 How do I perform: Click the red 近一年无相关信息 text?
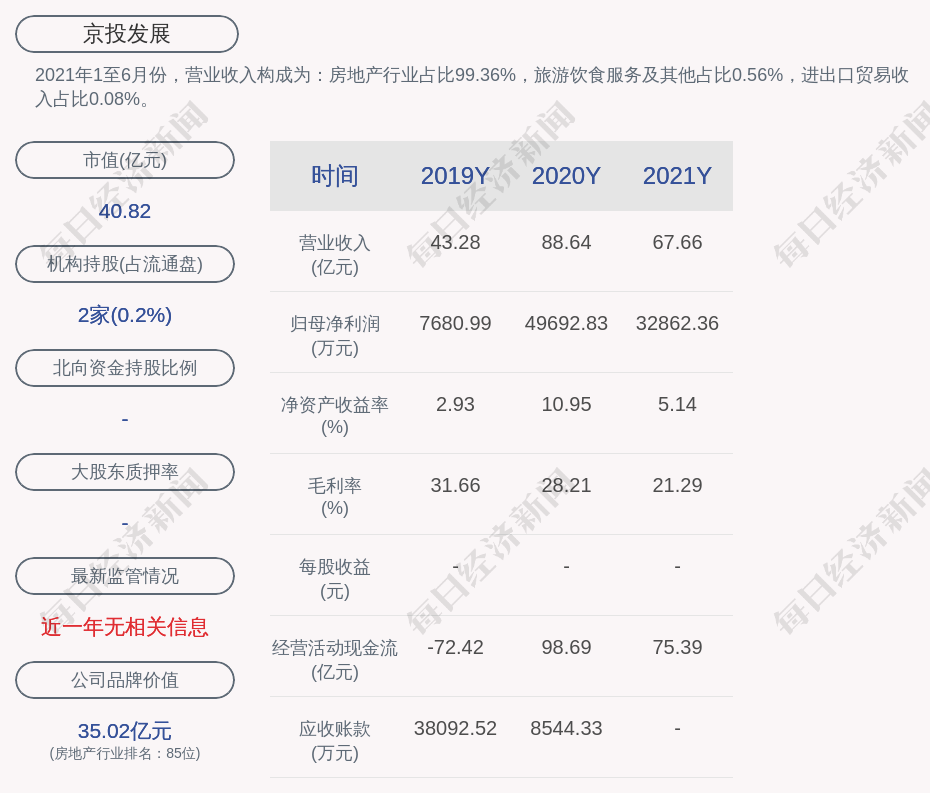pos(125,628)
